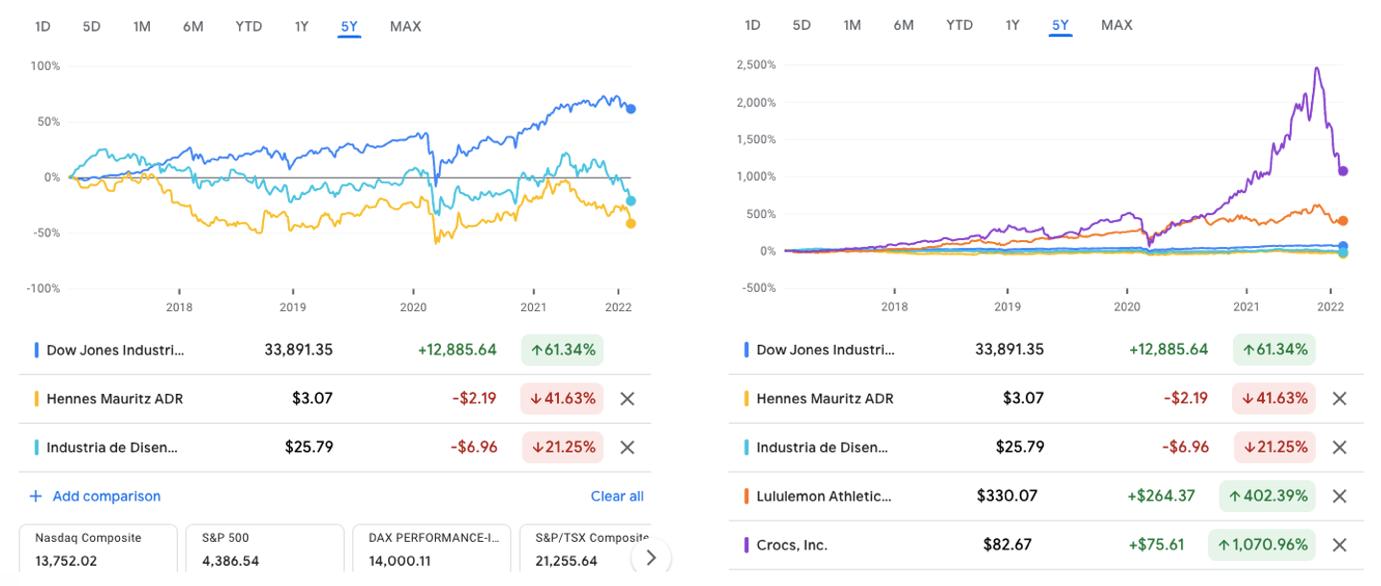The width and height of the screenshot is (1381, 586).
Task: Open the S&P 500 index card
Action: [264, 549]
